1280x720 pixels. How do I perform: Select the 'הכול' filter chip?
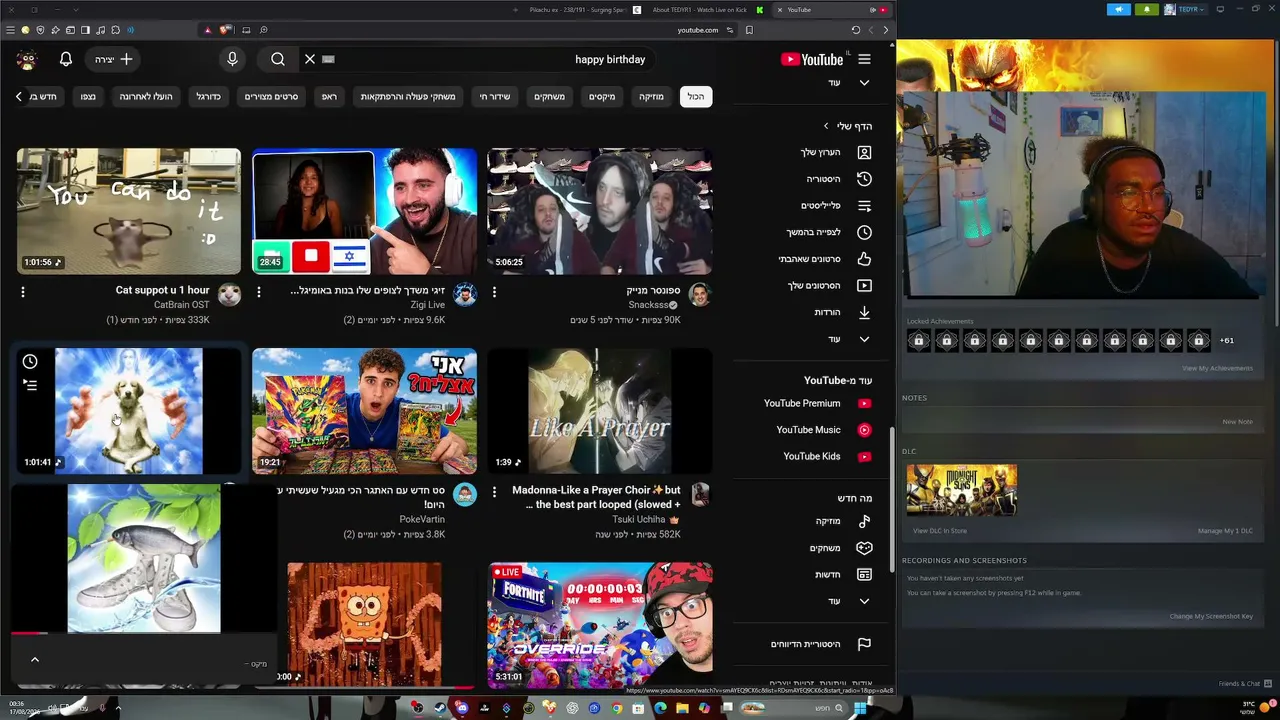696,97
